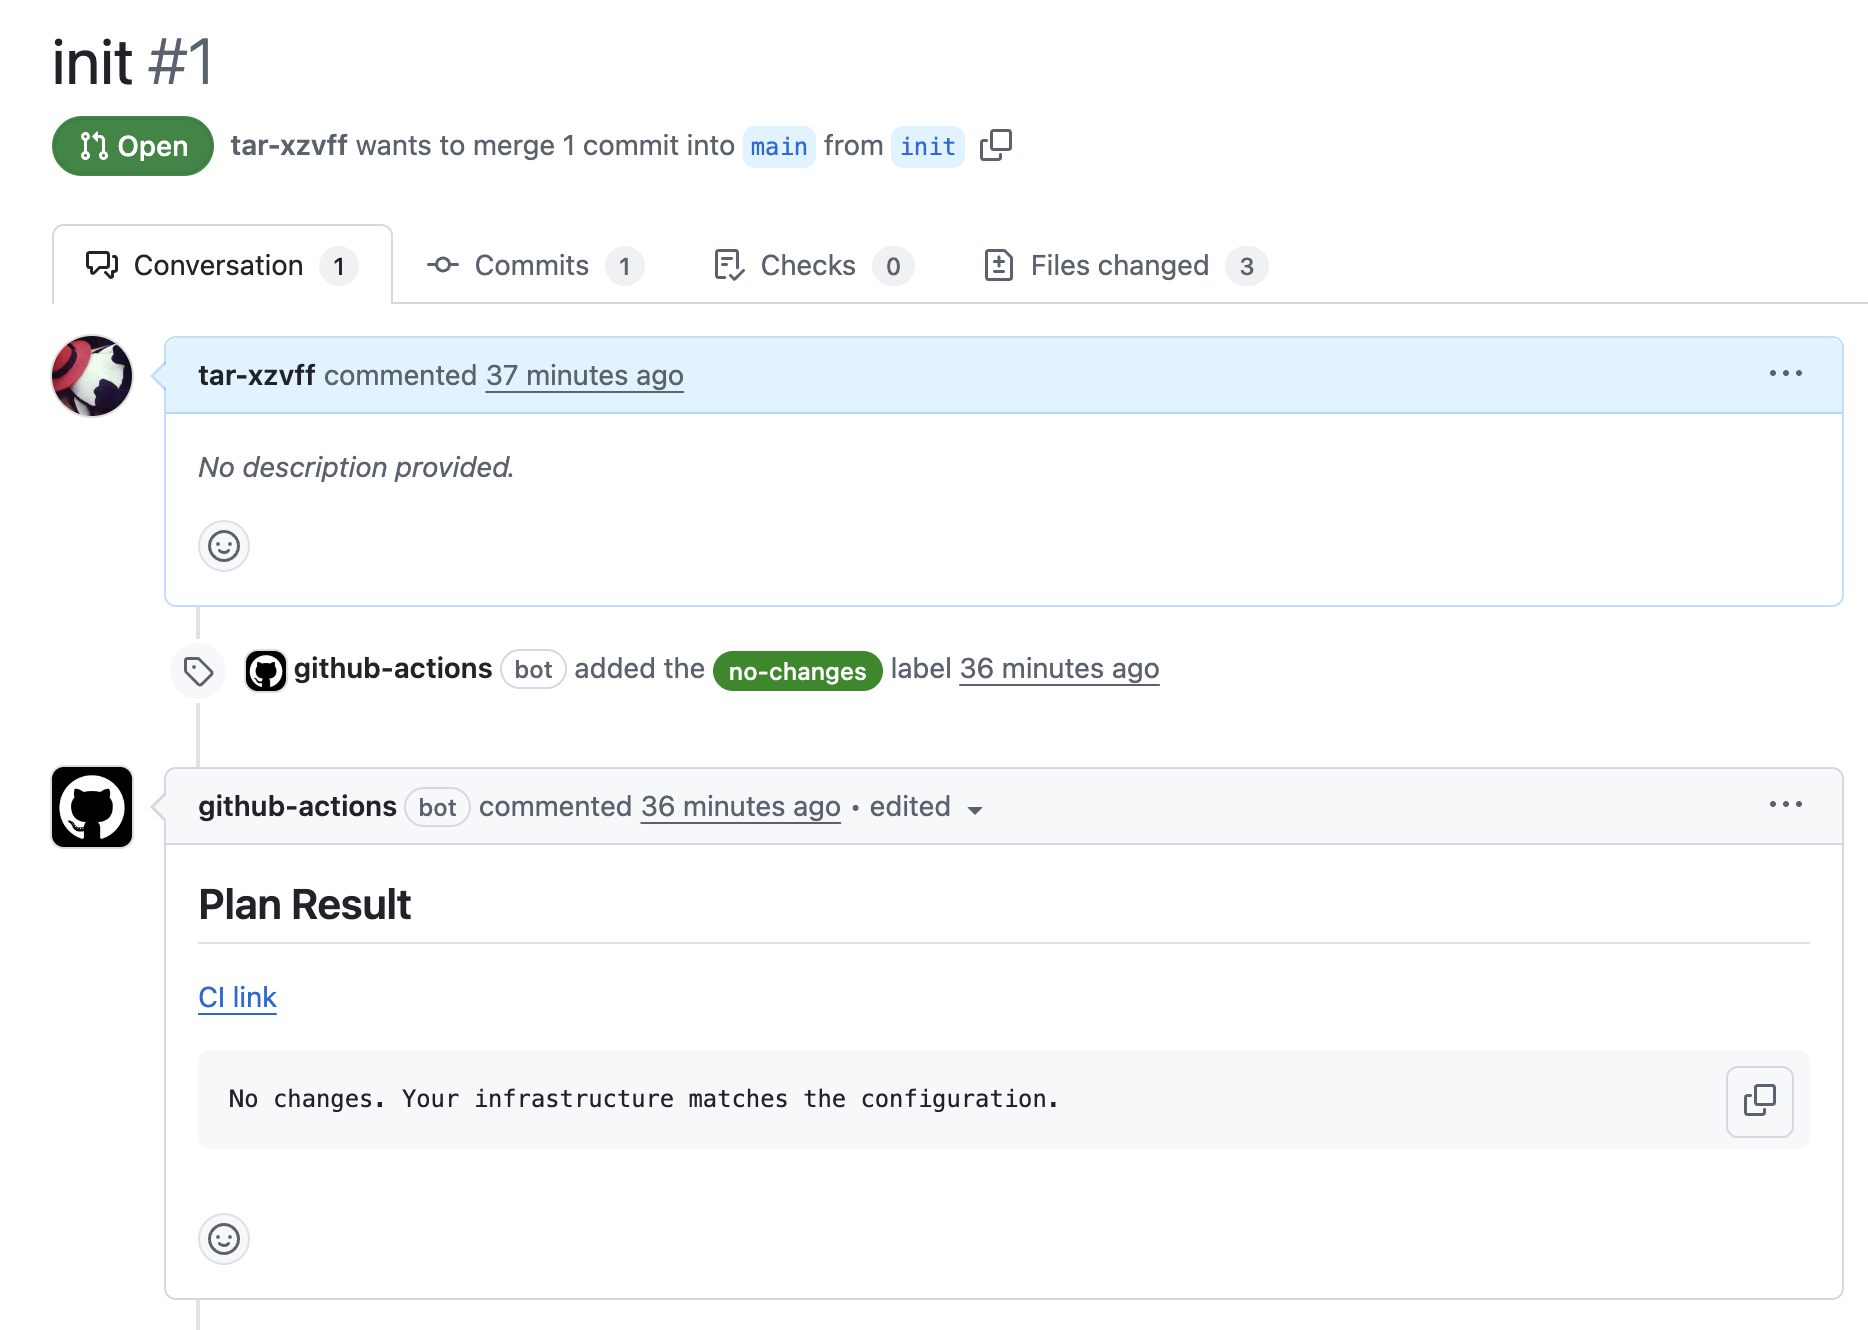The image size is (1868, 1330).
Task: Copy the init branch name icon
Action: [996, 146]
